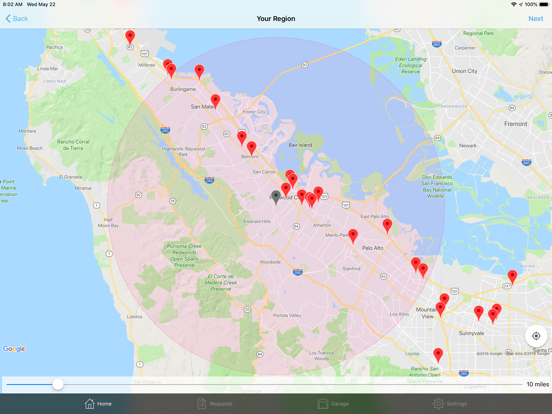Tap the Fremont map label

515,124
